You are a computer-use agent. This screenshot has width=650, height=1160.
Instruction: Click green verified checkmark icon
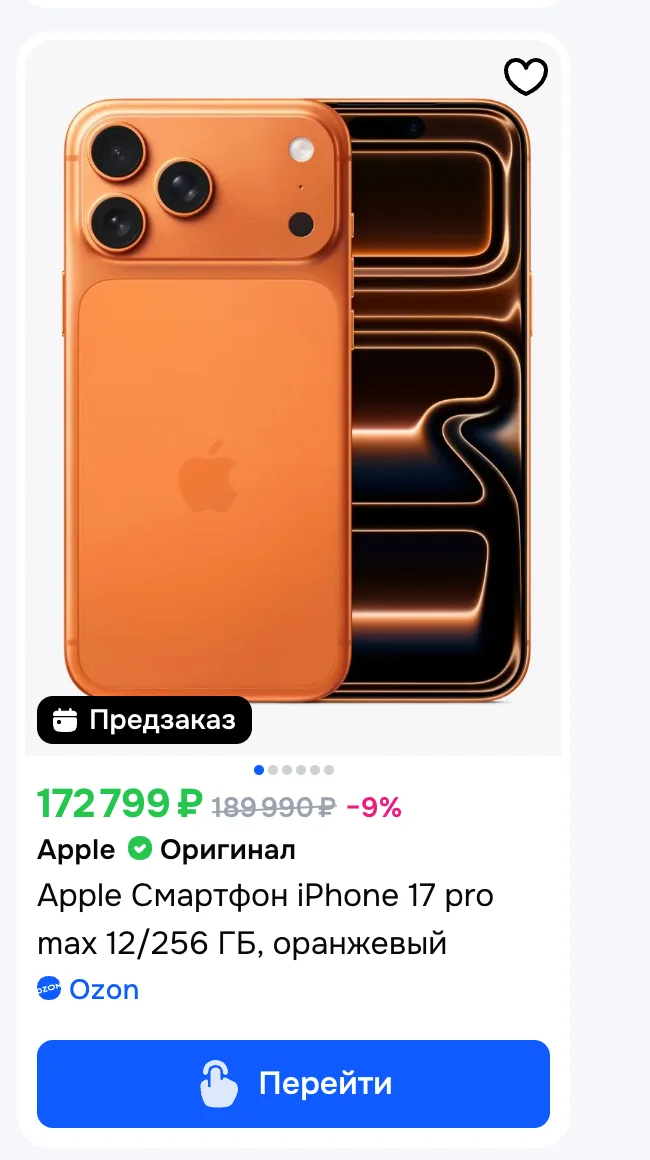tap(139, 849)
